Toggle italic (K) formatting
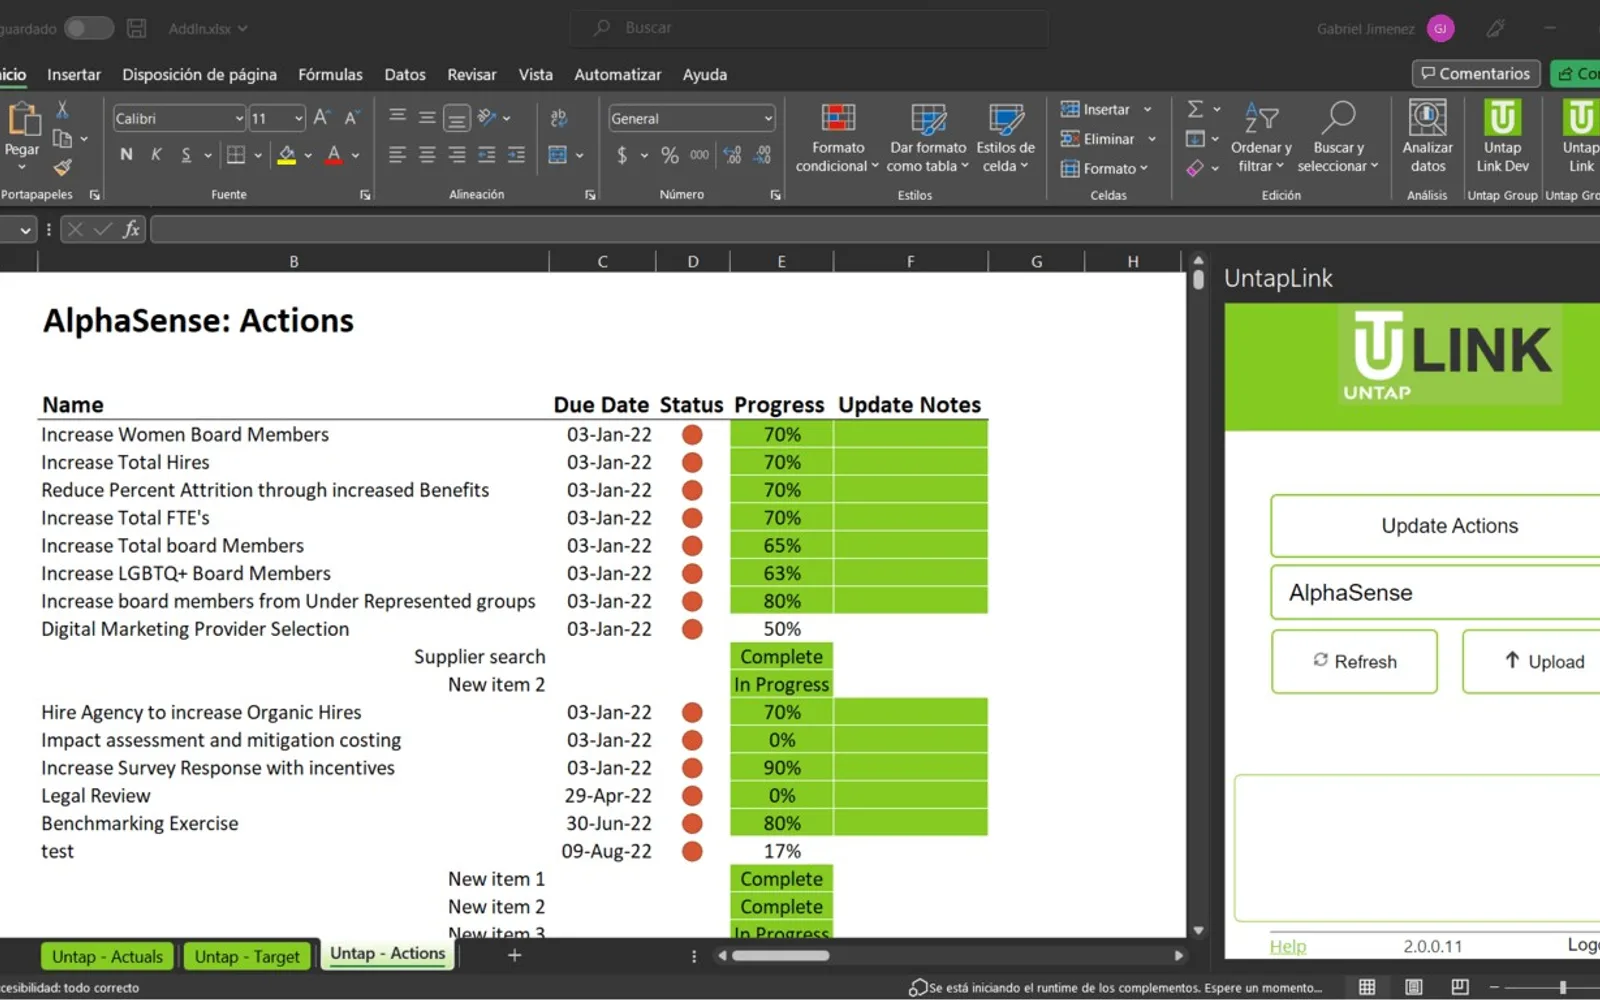 coord(156,154)
